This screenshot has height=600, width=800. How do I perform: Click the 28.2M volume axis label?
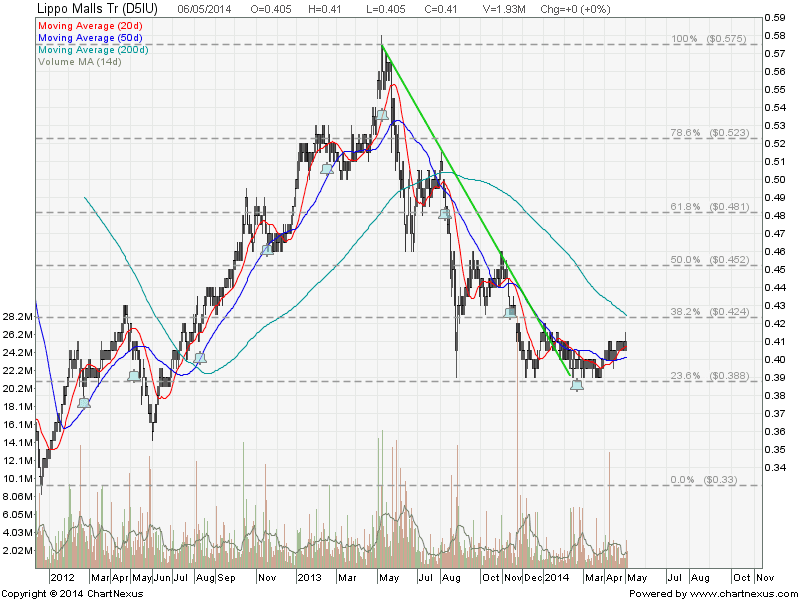(18, 317)
